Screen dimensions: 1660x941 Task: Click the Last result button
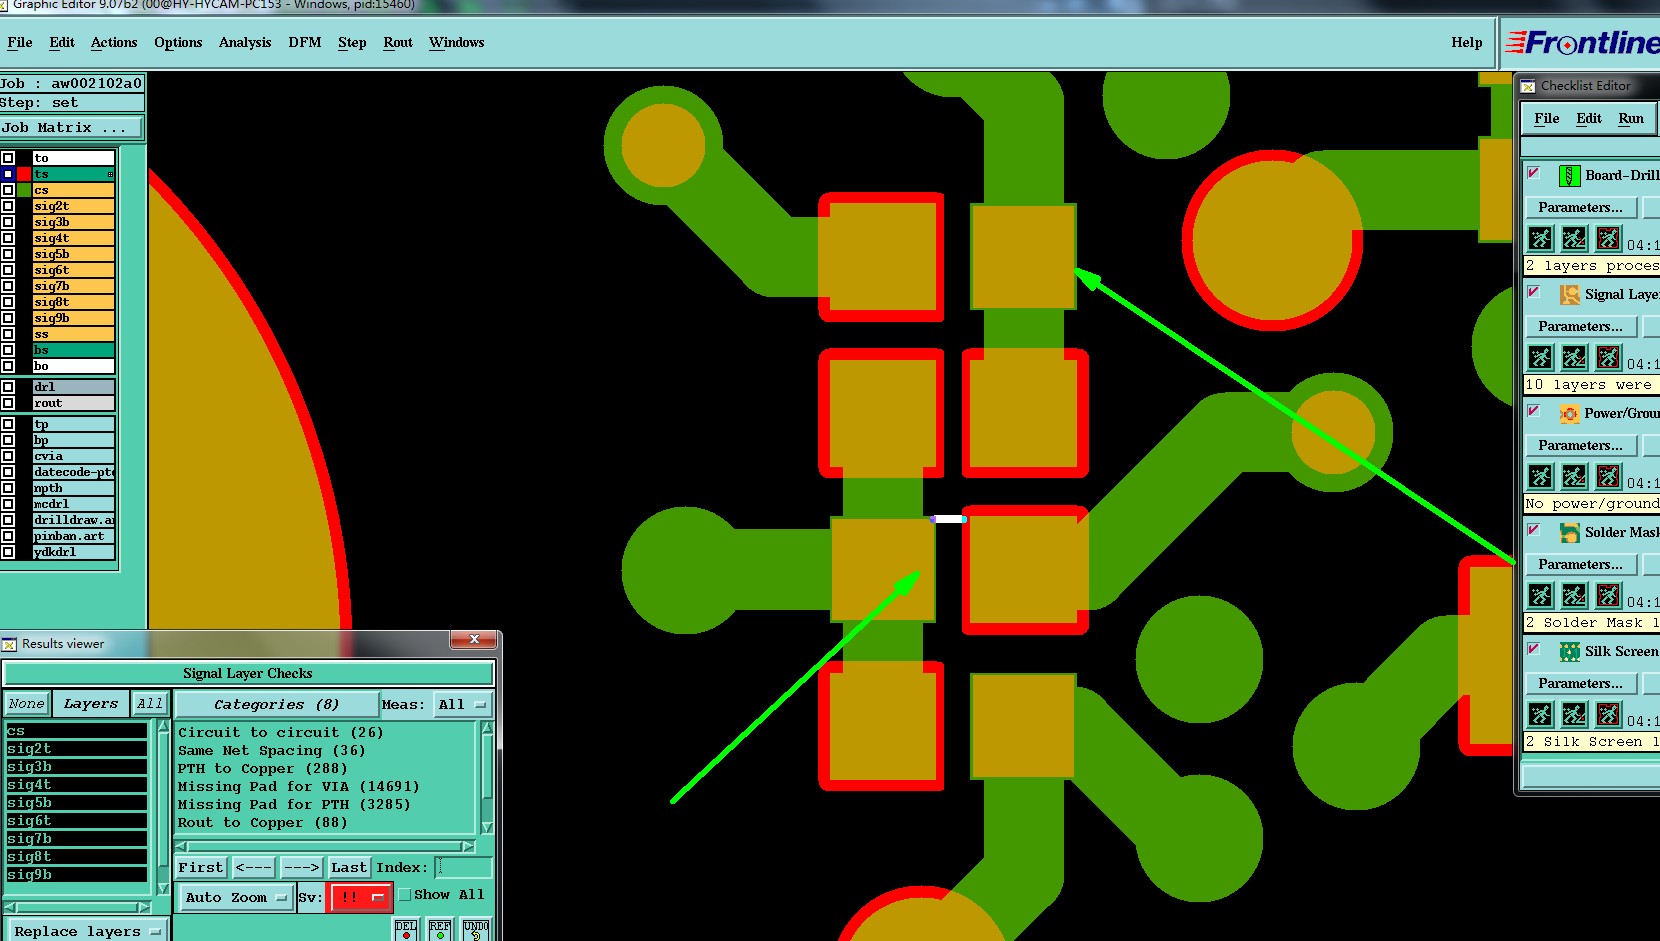[349, 868]
